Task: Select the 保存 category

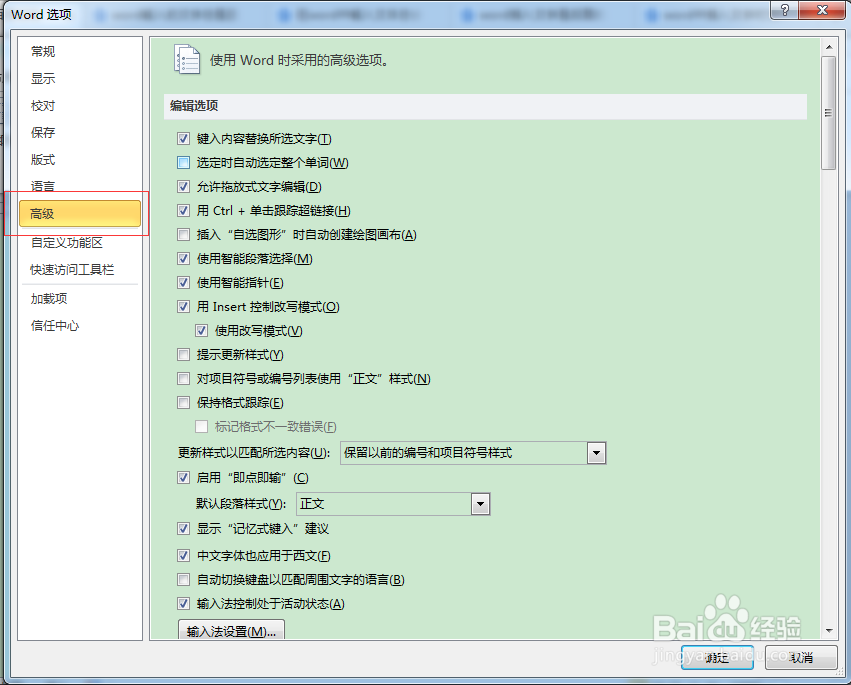Action: click(x=42, y=132)
